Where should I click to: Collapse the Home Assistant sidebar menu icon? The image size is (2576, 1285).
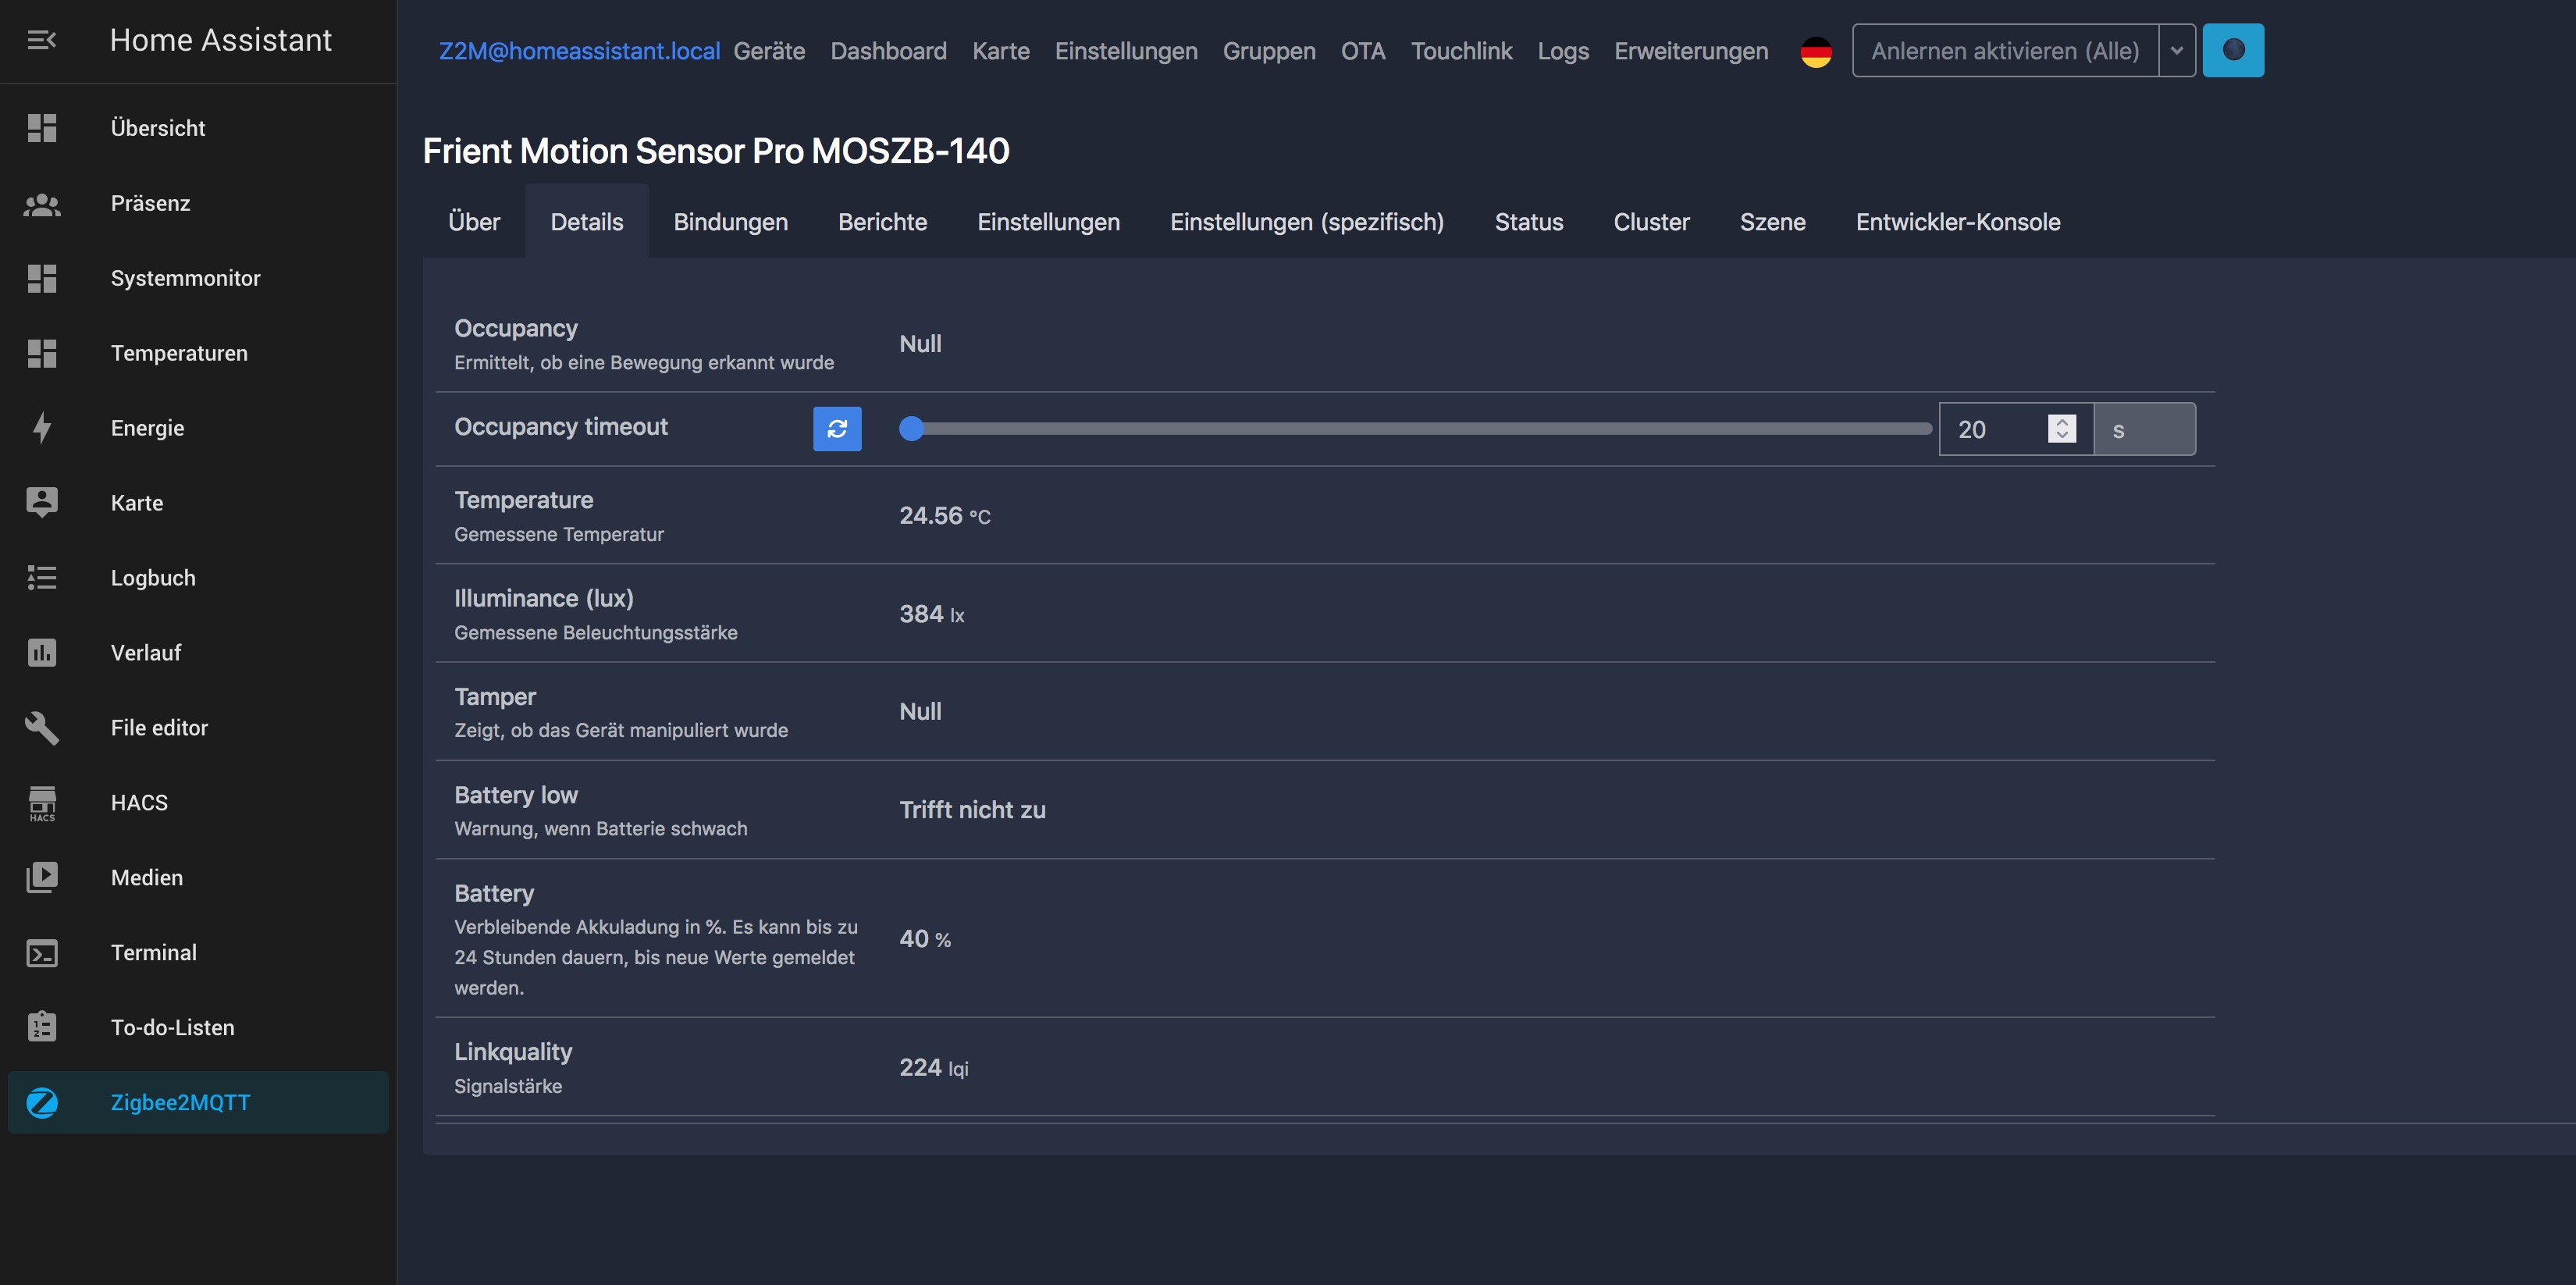click(x=41, y=40)
